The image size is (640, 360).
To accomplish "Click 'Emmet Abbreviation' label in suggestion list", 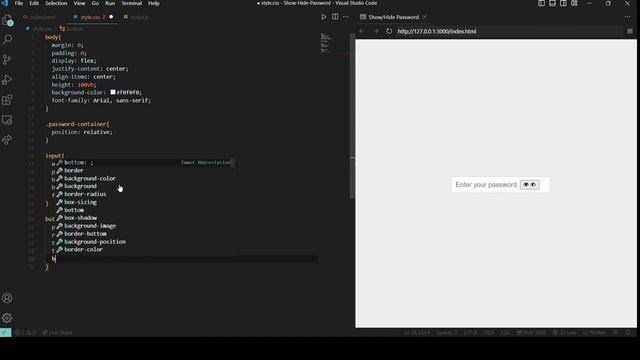I will (x=206, y=162).
